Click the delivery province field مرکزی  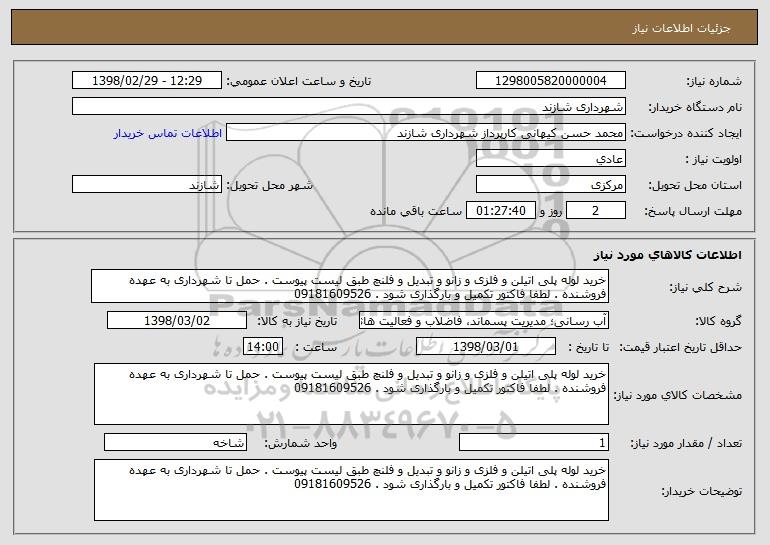[x=550, y=185]
